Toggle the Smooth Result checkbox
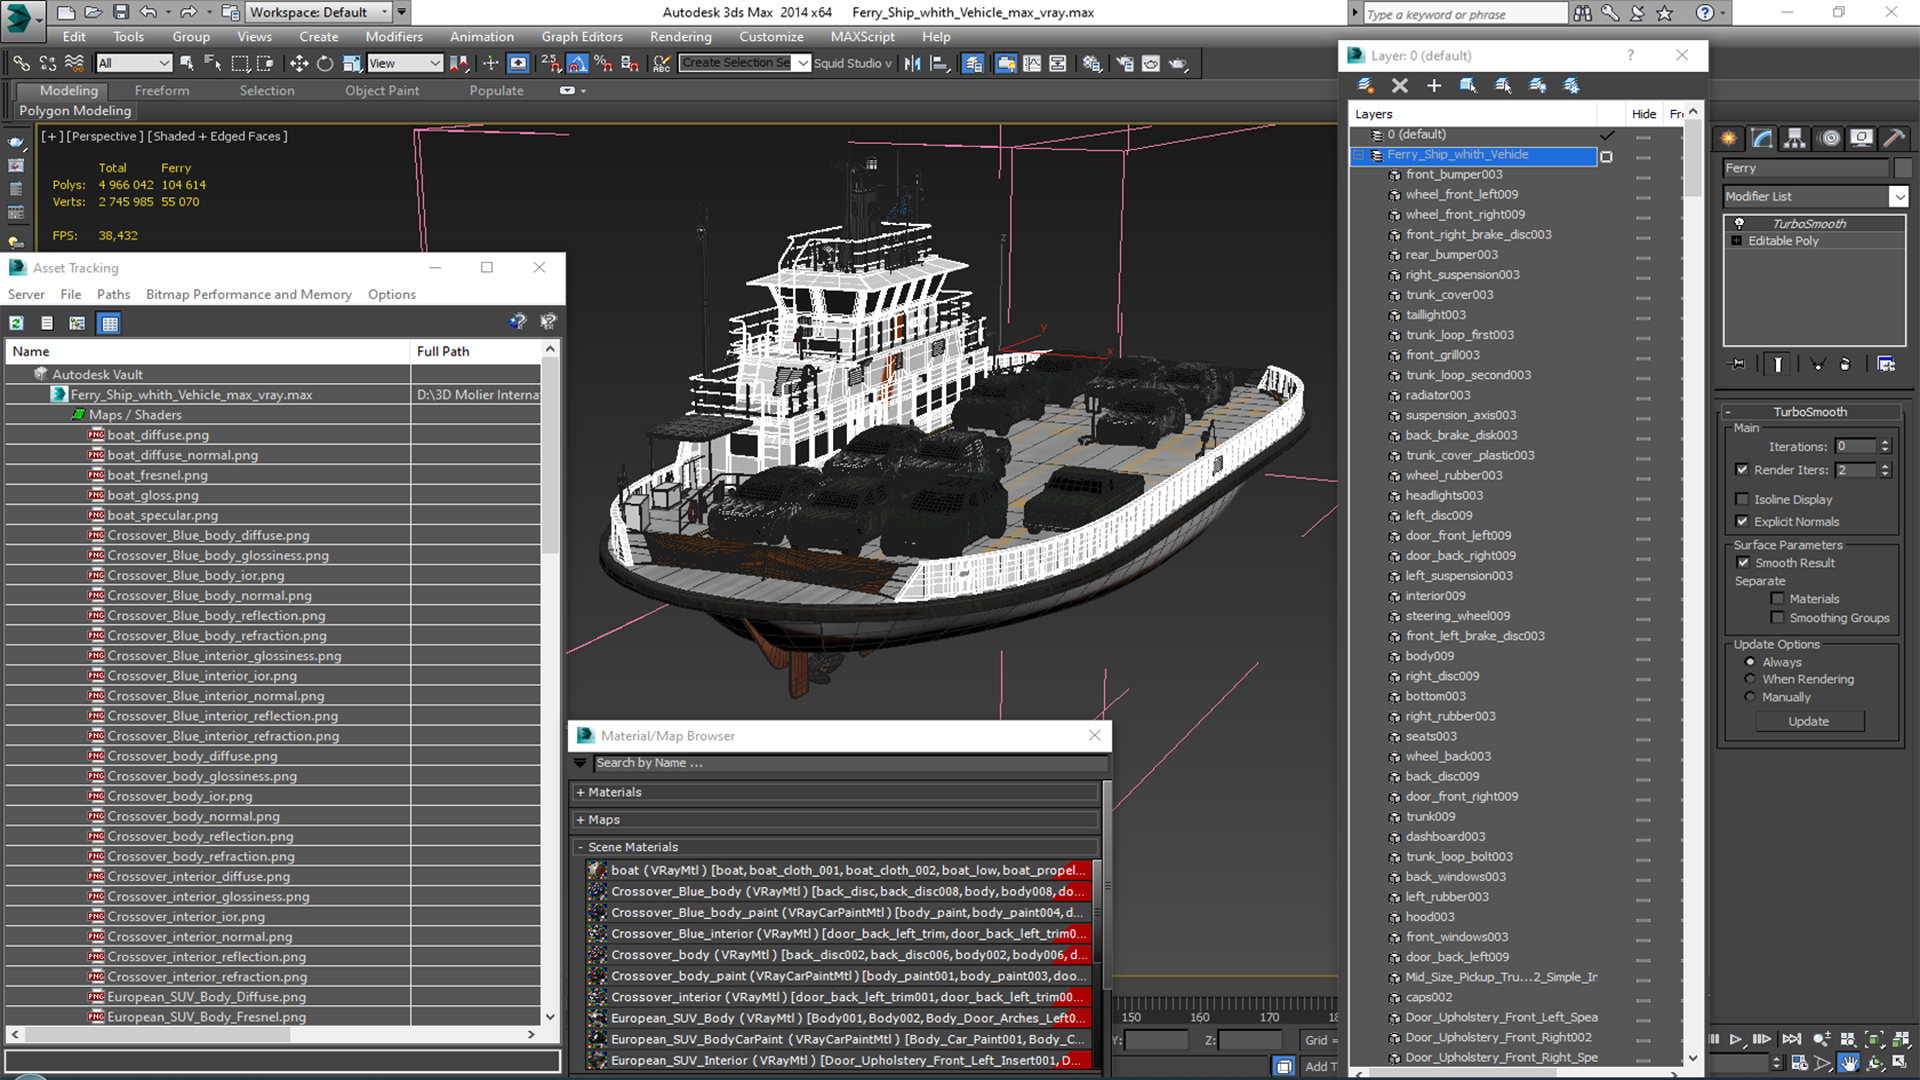Viewport: 1920px width, 1080px height. [x=1743, y=563]
